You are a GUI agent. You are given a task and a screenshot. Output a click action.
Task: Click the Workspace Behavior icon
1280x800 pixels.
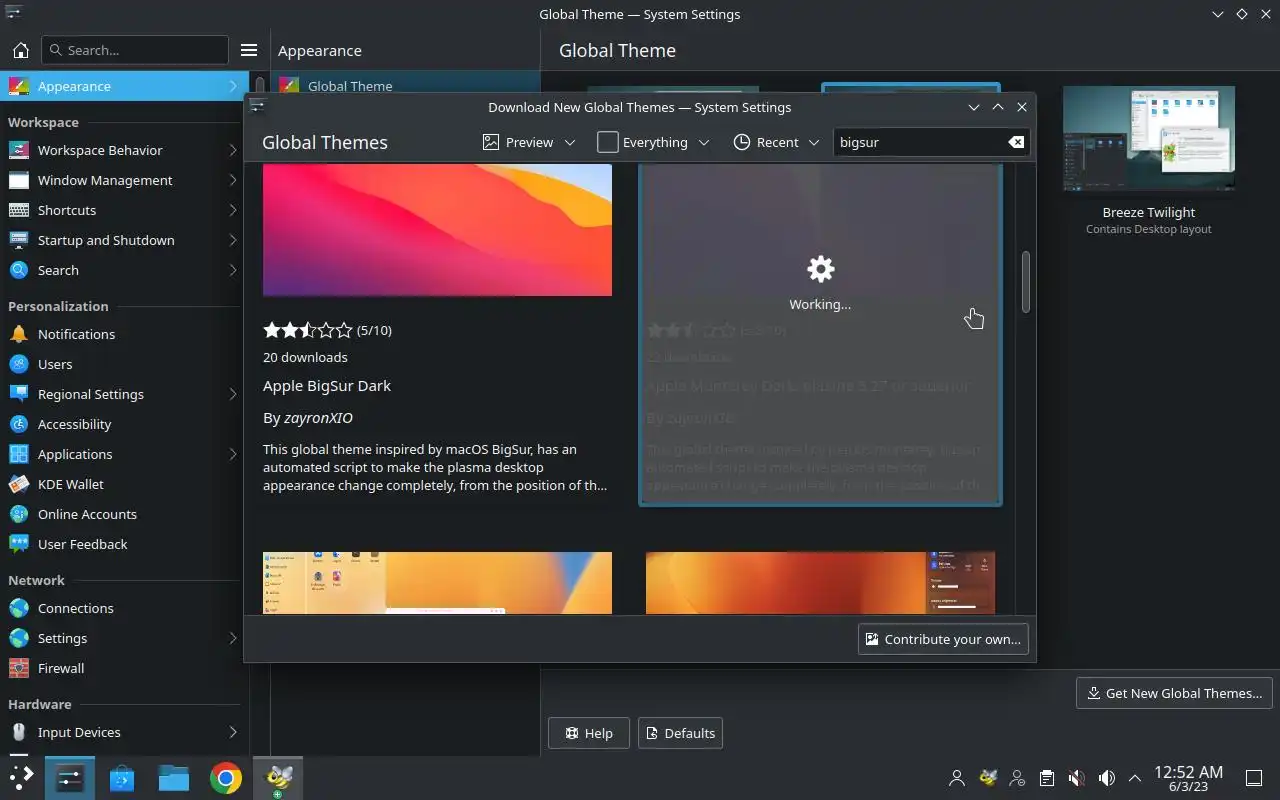point(19,150)
